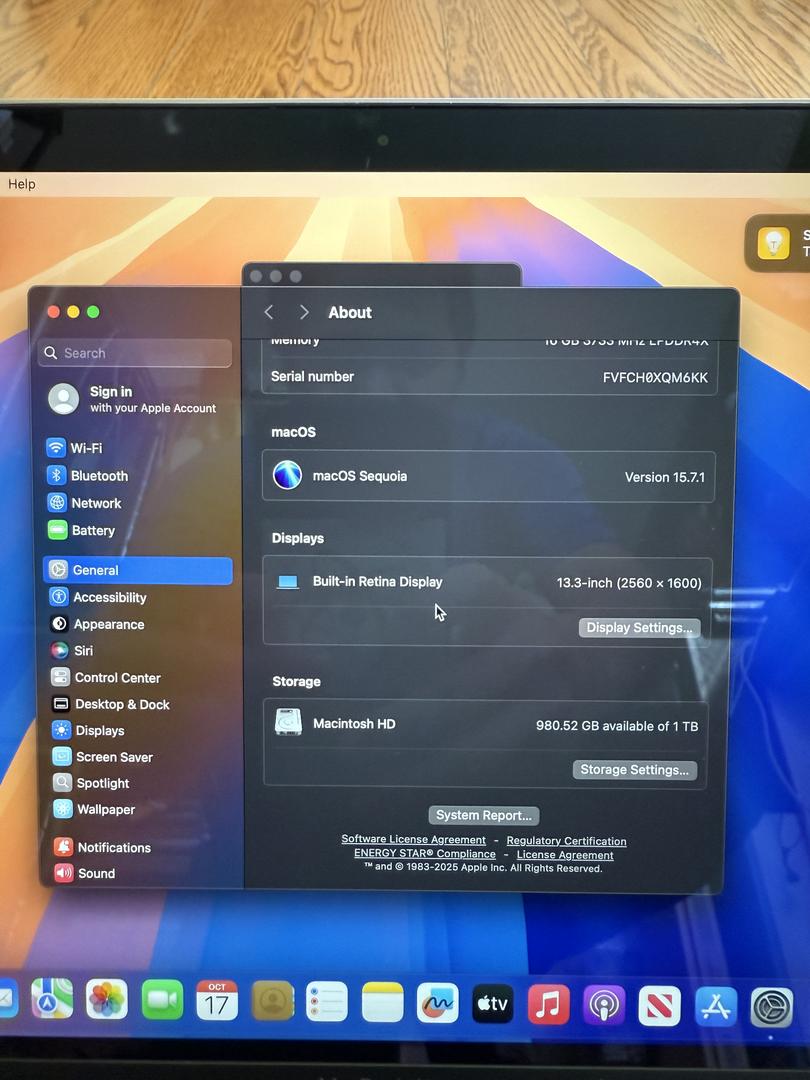Open Control Center settings
Viewport: 810px width, 1080px height.
(116, 678)
